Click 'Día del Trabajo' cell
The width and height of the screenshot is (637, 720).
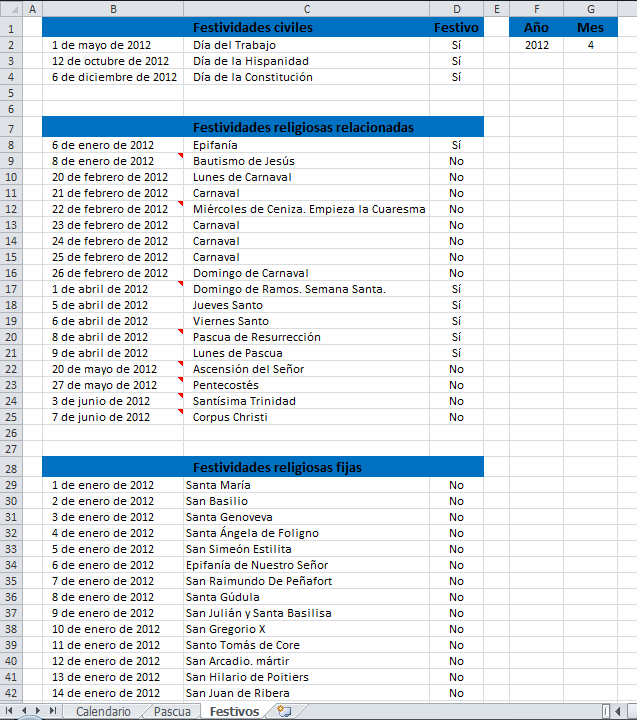coord(307,45)
